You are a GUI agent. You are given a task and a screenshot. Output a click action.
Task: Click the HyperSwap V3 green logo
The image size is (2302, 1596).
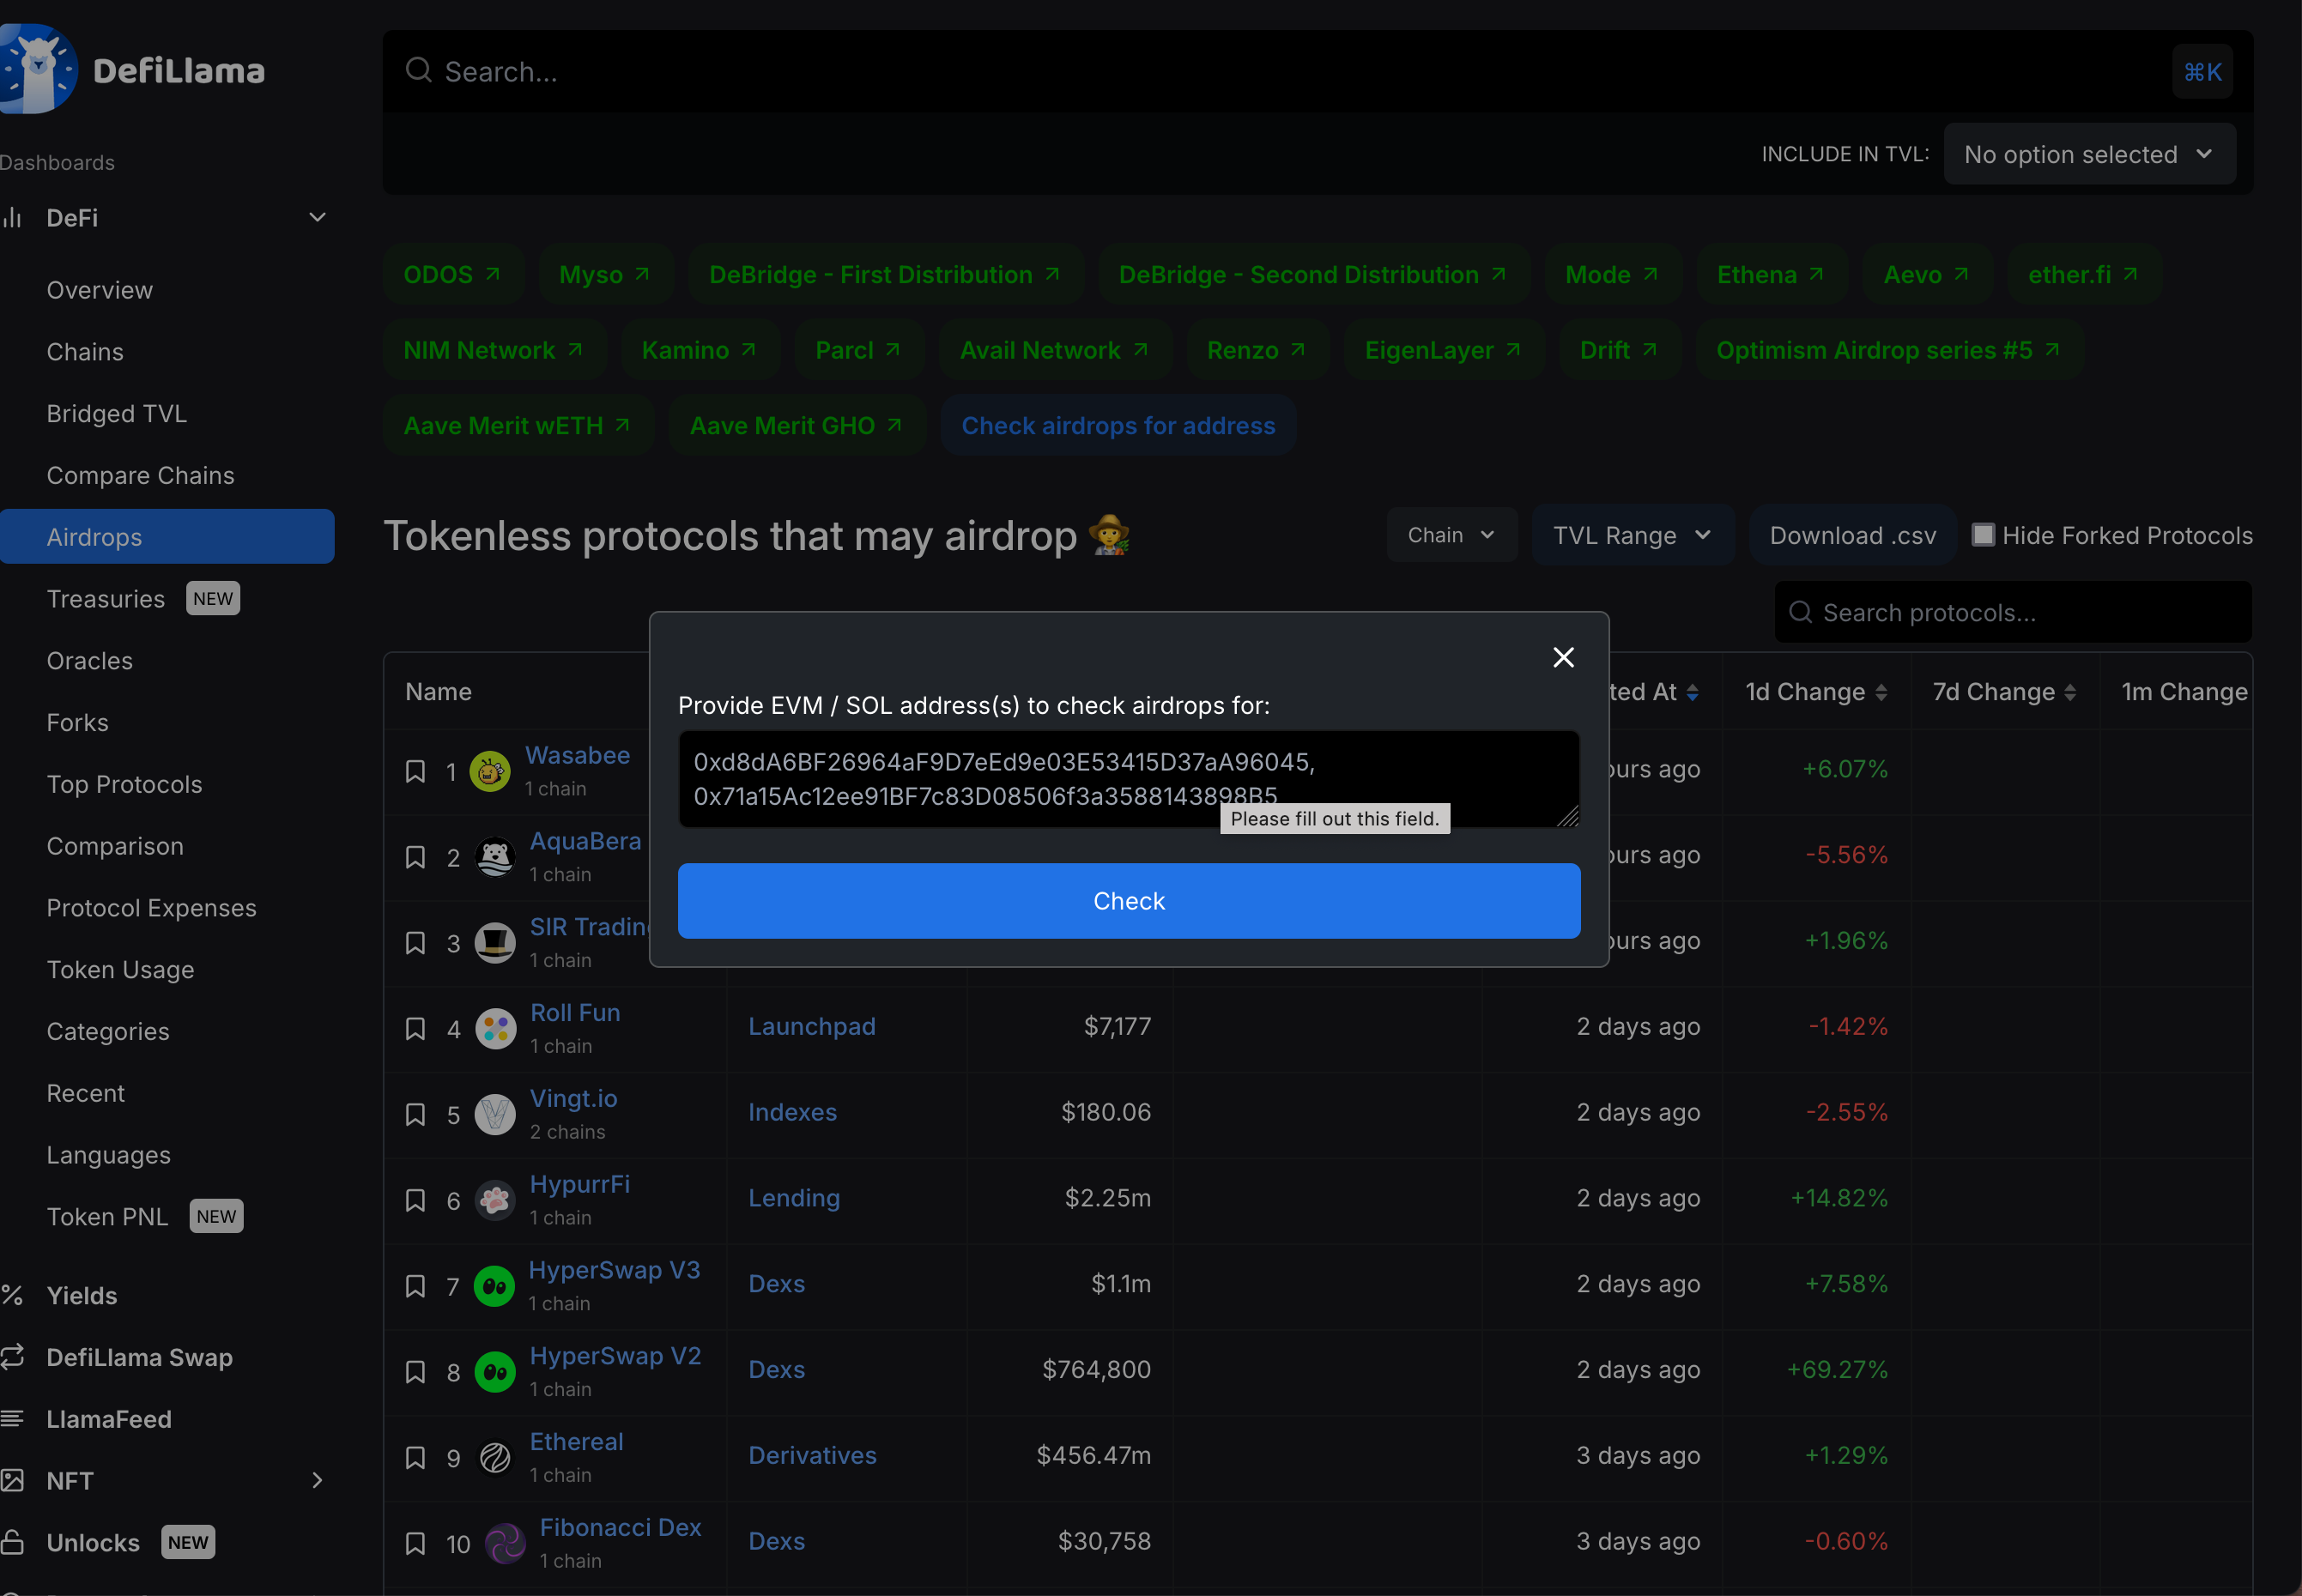pos(494,1286)
